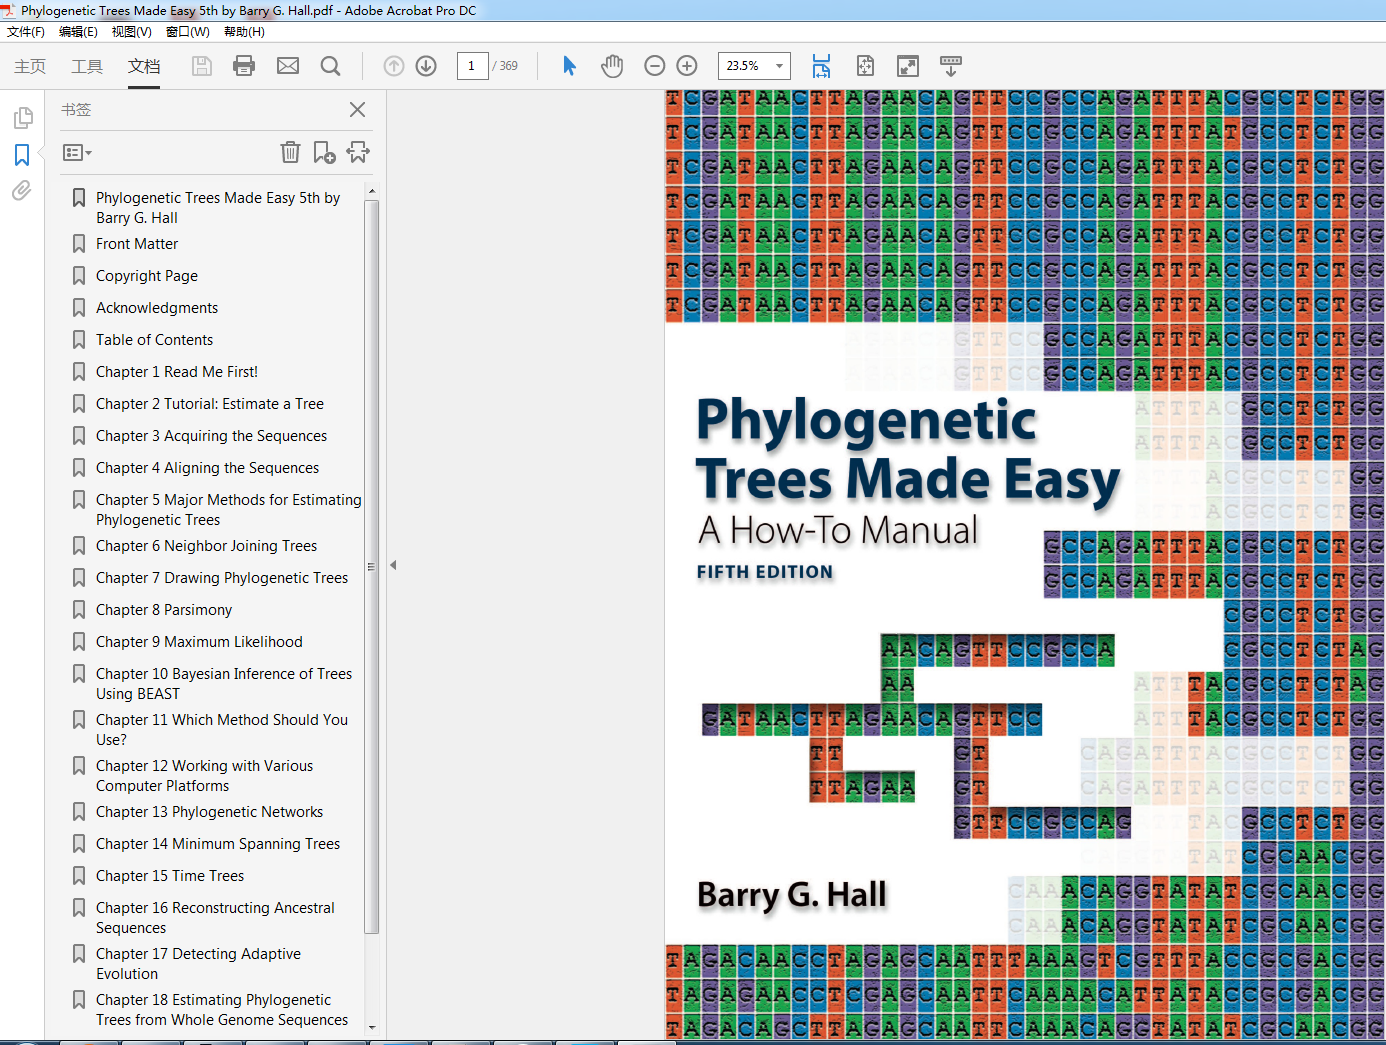1386x1045 pixels.
Task: Open Chapter 11 Which Method bookmark
Action: [222, 730]
